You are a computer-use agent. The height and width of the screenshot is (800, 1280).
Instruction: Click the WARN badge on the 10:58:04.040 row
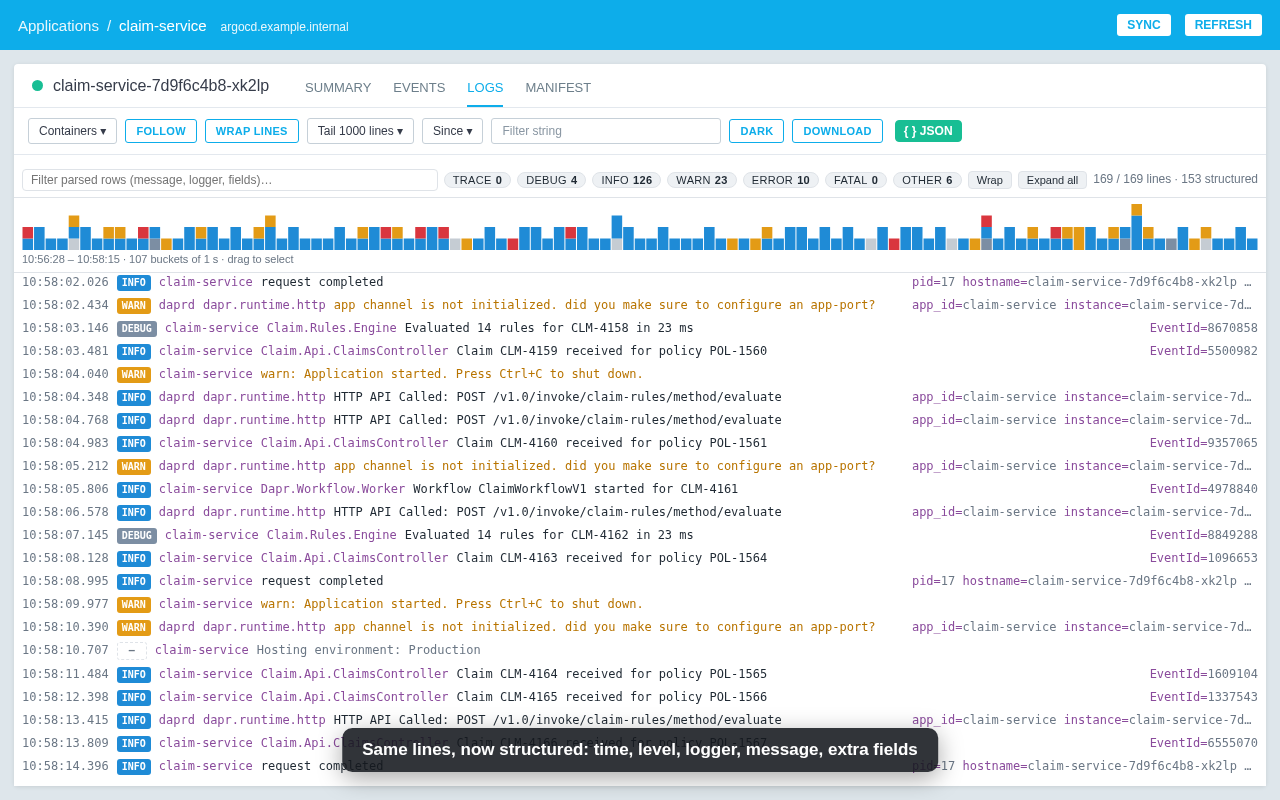pyautogui.click(x=134, y=375)
